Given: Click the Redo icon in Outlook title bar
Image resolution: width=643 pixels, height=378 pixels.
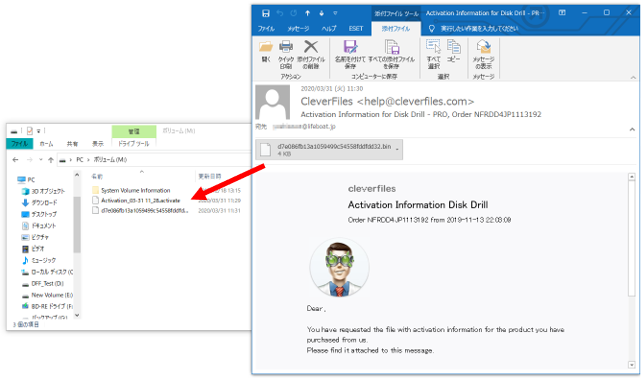Looking at the screenshot, I should coord(294,13).
